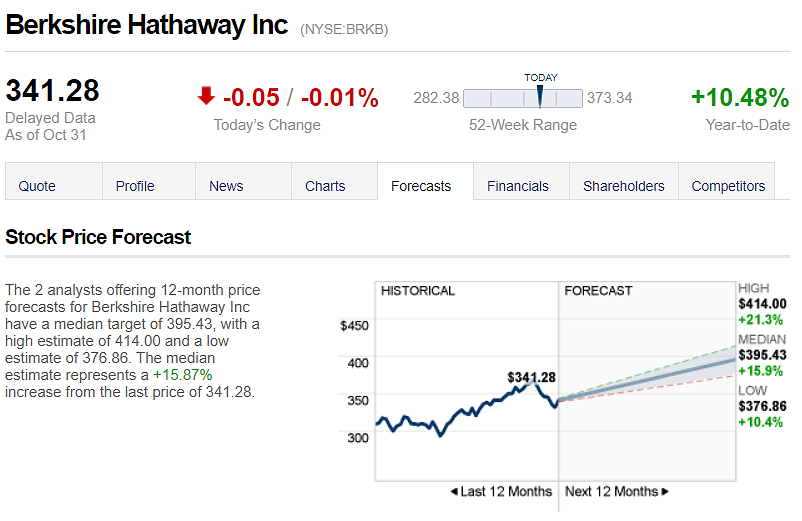Click the Berkshire Hathaway Inc title
Image resolution: width=802 pixels, height=521 pixels.
[146, 25]
